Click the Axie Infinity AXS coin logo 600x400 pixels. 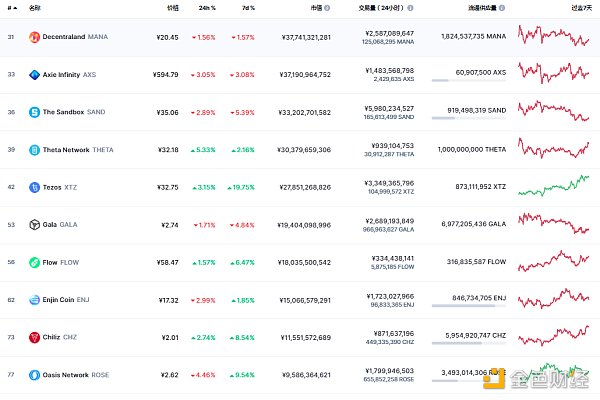tap(34, 75)
